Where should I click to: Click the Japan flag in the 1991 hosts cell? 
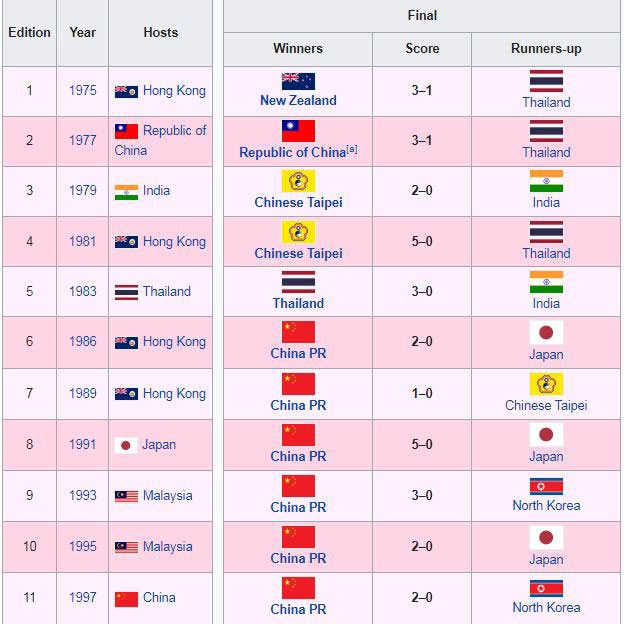point(126,446)
